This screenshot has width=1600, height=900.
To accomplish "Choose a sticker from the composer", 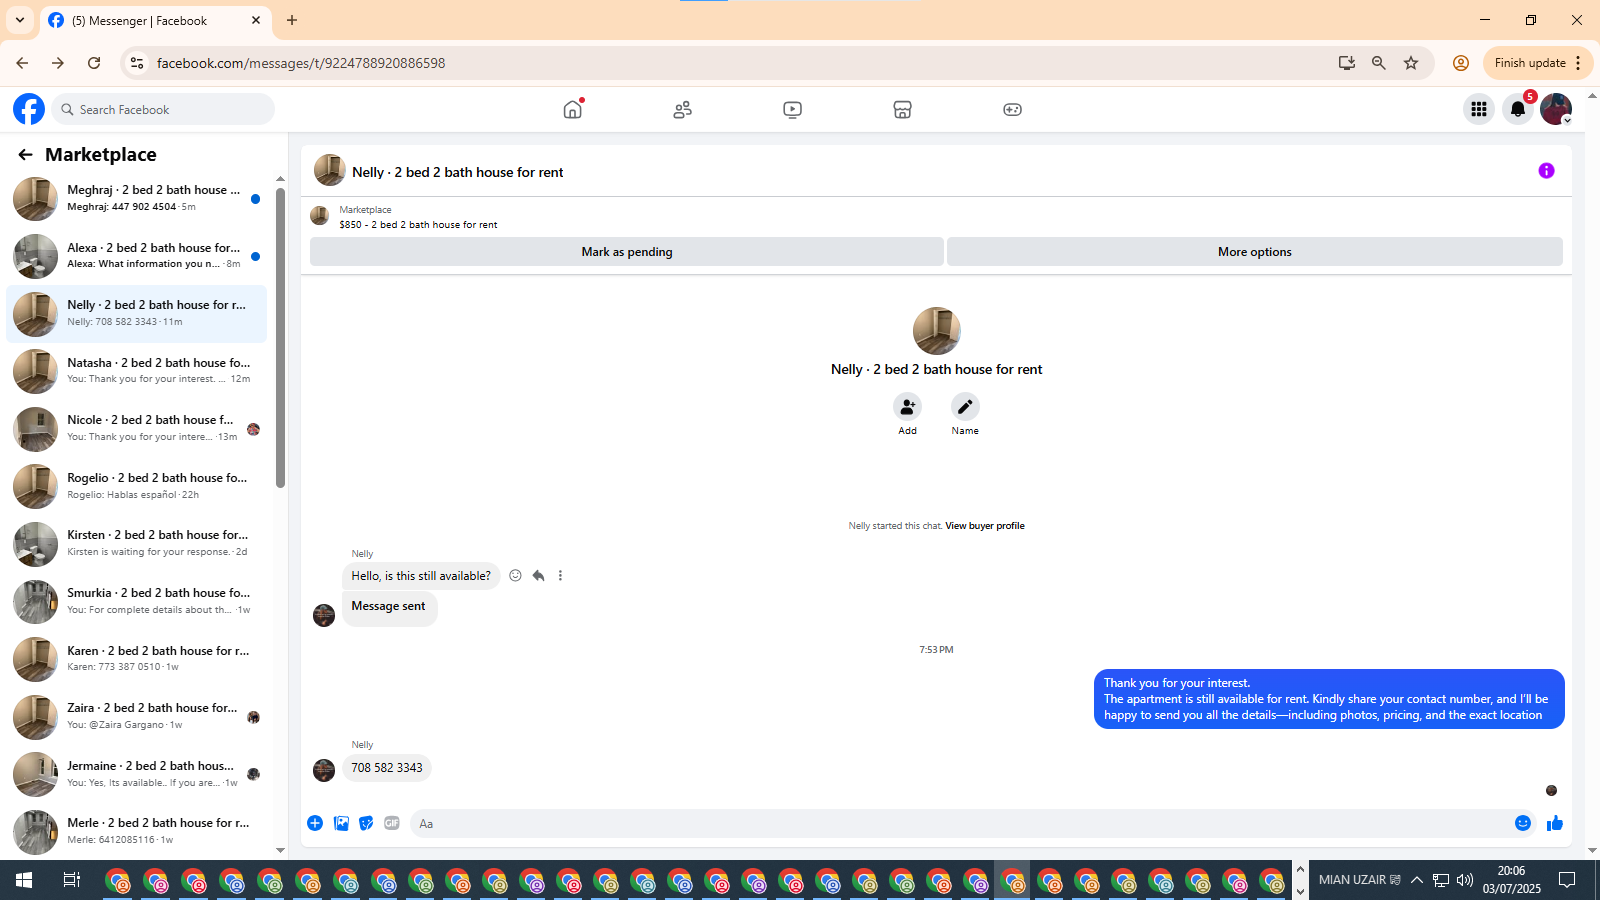I will click(366, 823).
